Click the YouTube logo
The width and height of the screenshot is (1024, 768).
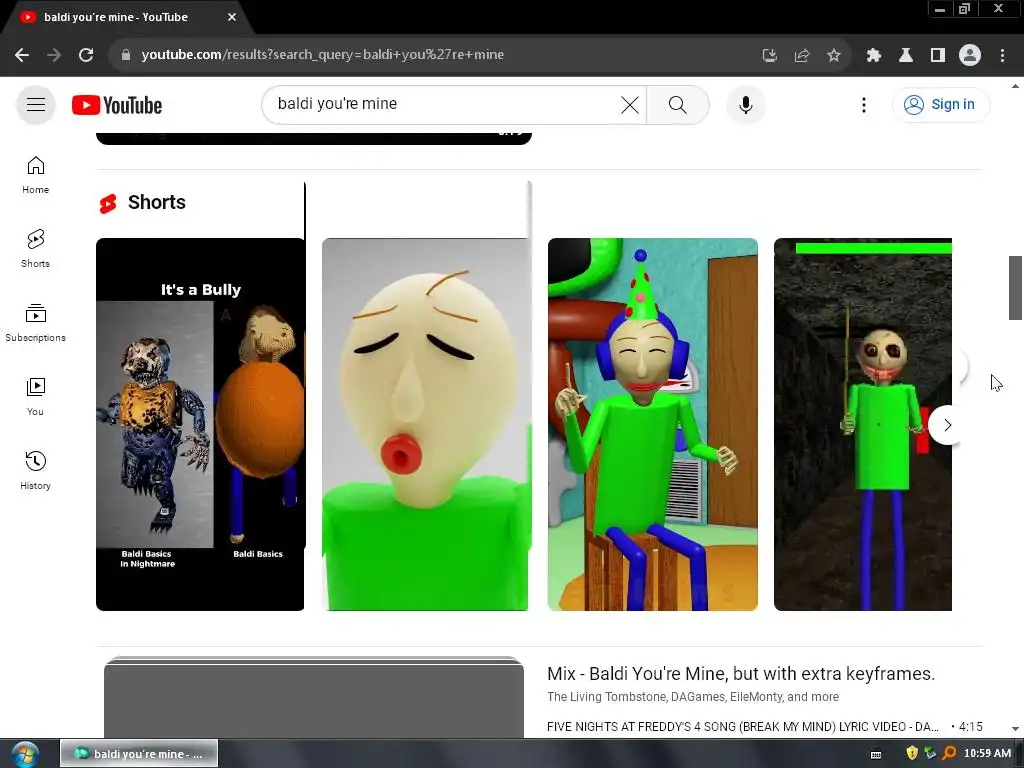pyautogui.click(x=117, y=105)
